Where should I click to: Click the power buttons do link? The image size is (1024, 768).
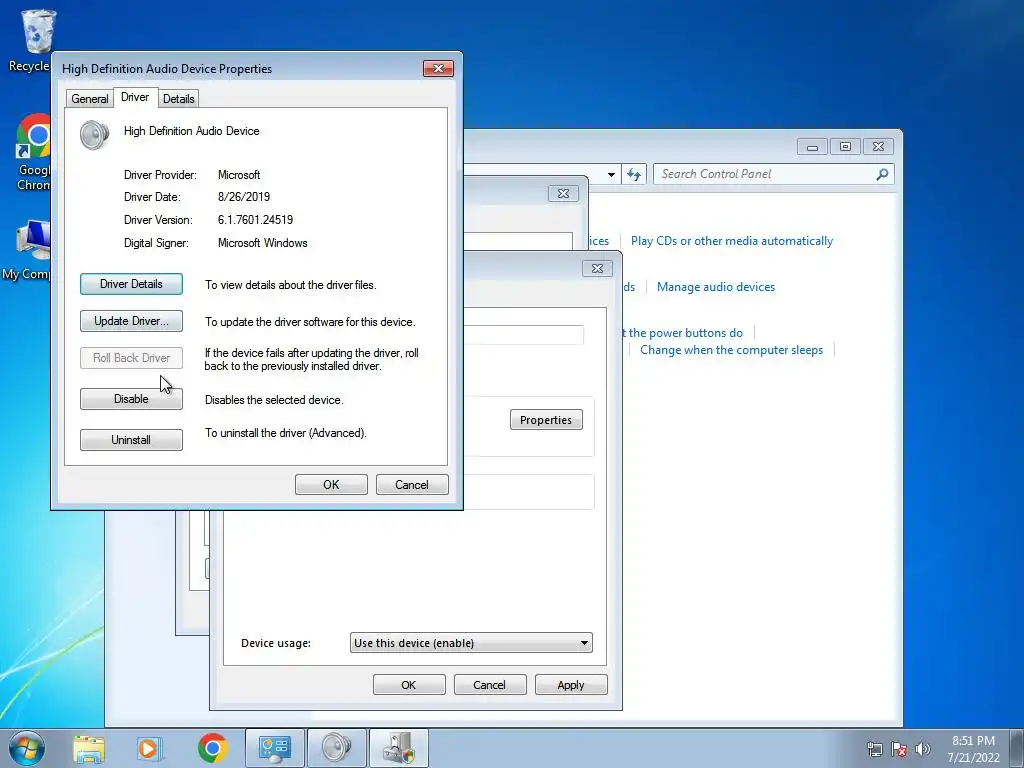tap(682, 333)
